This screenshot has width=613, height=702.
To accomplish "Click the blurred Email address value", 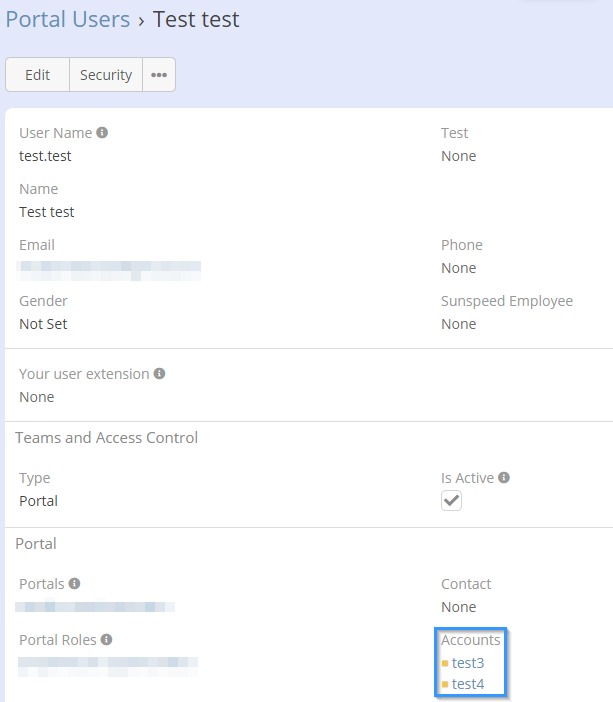I will [x=110, y=268].
